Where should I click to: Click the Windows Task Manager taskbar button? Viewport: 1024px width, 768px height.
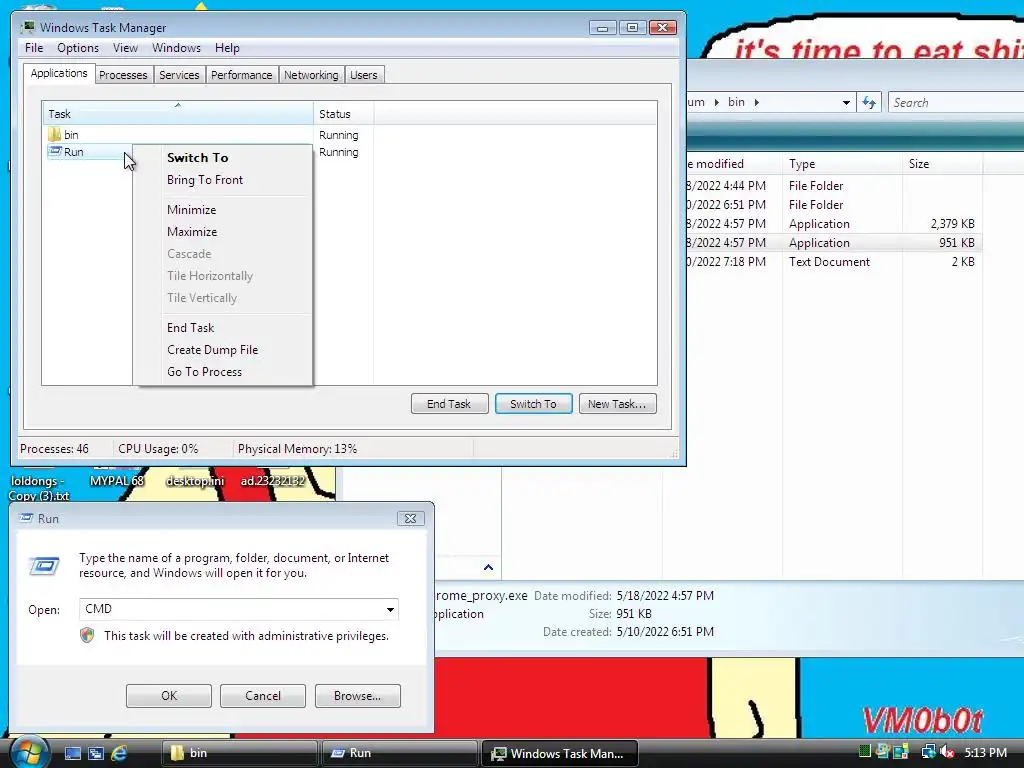click(x=559, y=753)
